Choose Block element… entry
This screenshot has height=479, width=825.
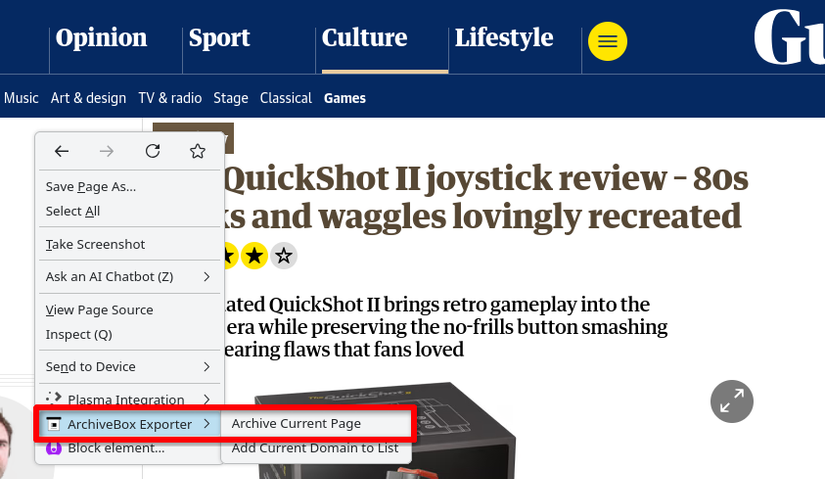[x=129, y=448]
